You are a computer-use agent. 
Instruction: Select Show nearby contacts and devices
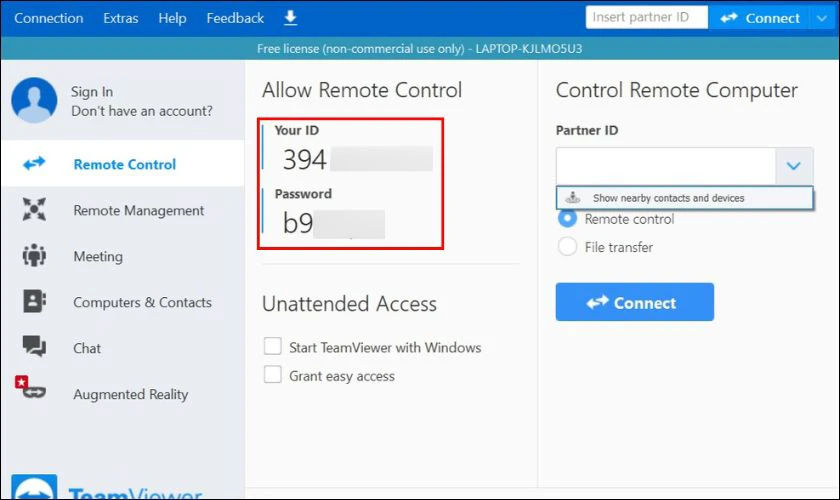(x=668, y=198)
